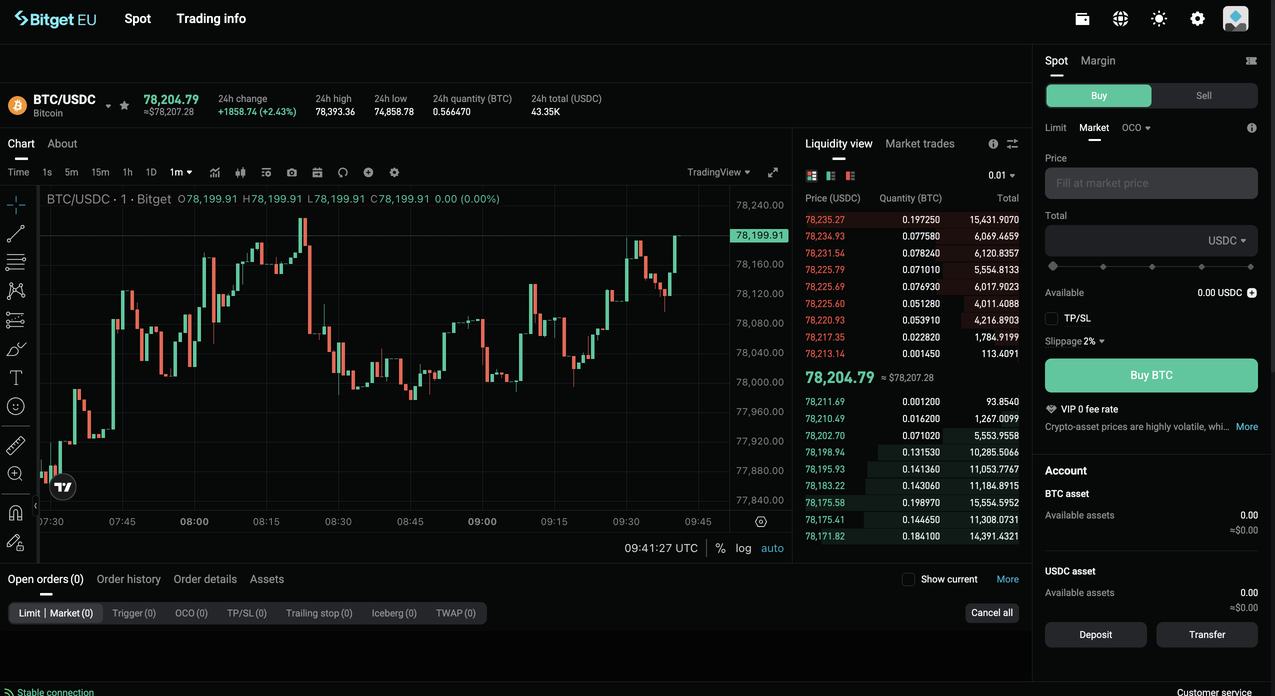1275x696 pixels.
Task: Click the Transfer button
Action: coord(1207,634)
